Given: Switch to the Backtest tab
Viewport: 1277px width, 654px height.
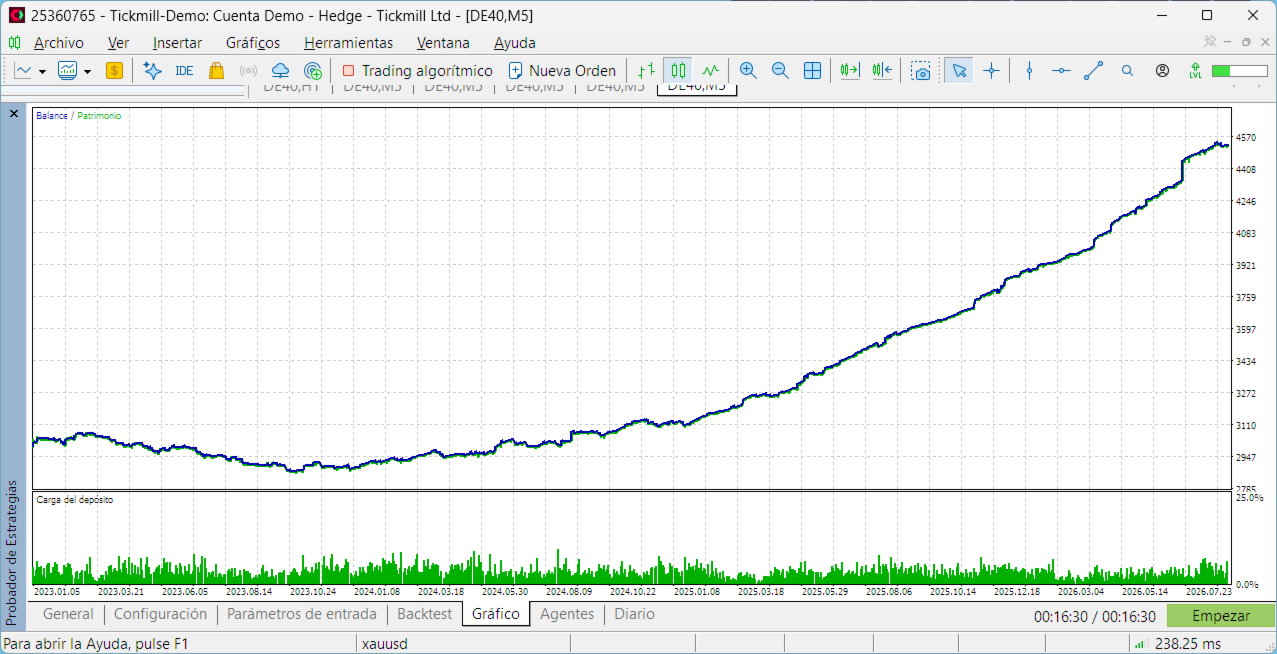Looking at the screenshot, I should [x=425, y=614].
